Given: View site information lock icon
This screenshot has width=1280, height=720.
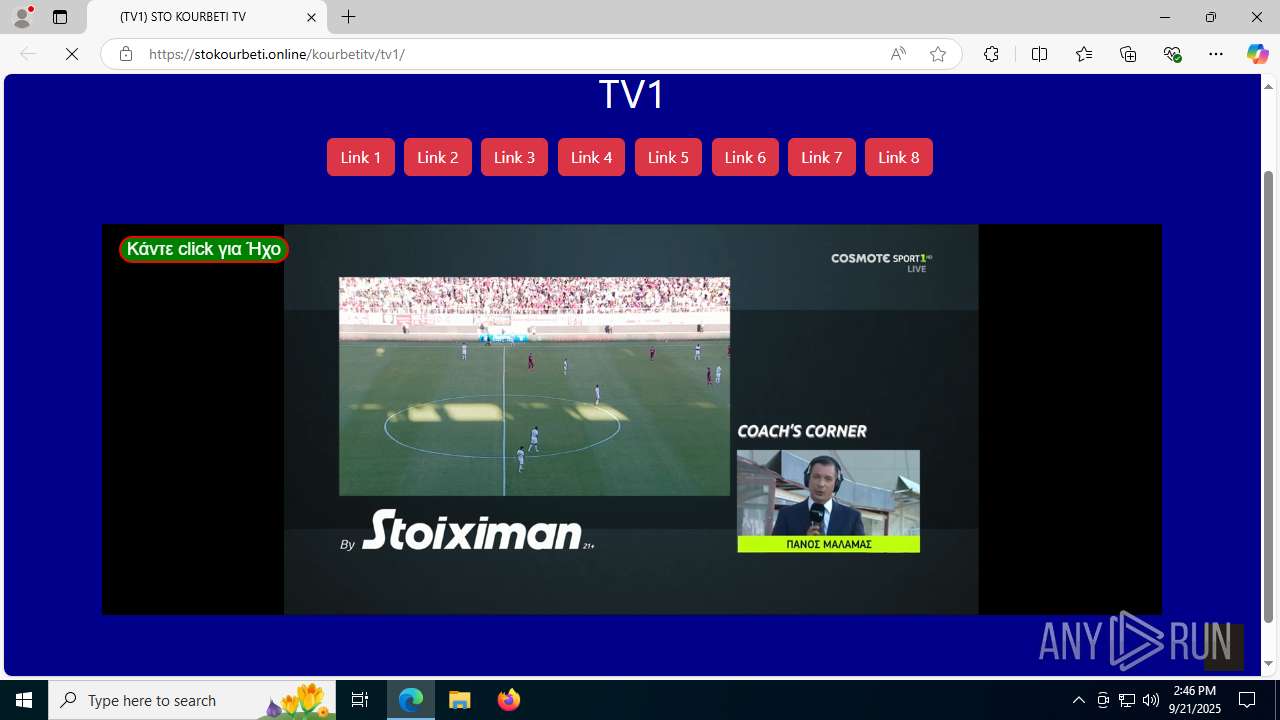Looking at the screenshot, I should (126, 54).
